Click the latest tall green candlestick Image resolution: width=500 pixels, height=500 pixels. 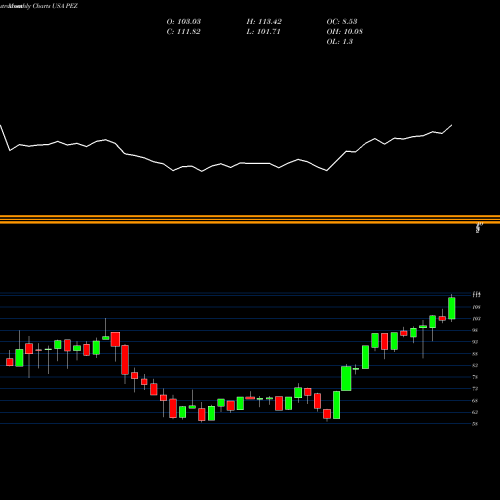pyautogui.click(x=452, y=308)
